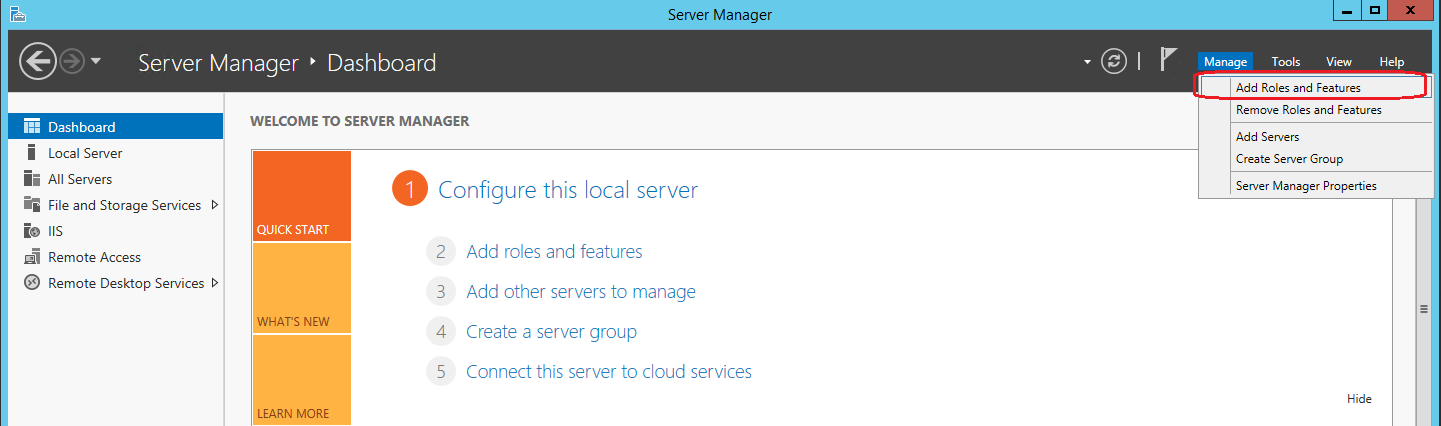This screenshot has height=426, width=1441.
Task: Click the forward navigation arrow
Action: point(71,62)
